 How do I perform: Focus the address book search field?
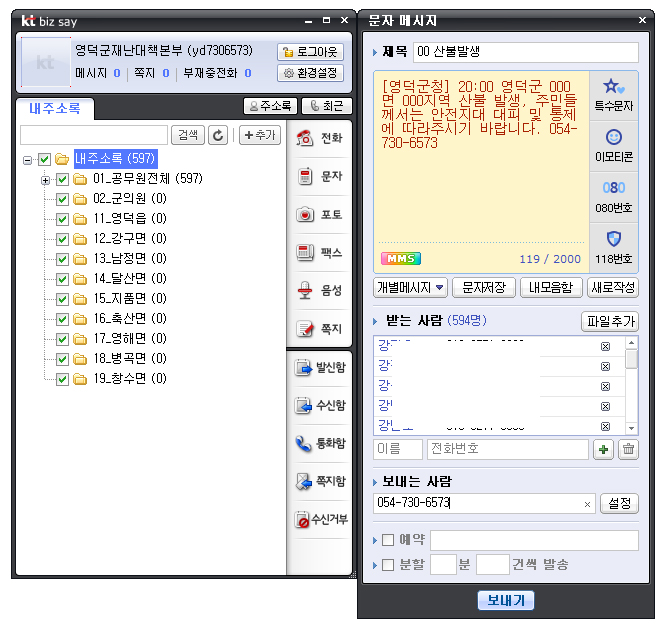pos(94,135)
